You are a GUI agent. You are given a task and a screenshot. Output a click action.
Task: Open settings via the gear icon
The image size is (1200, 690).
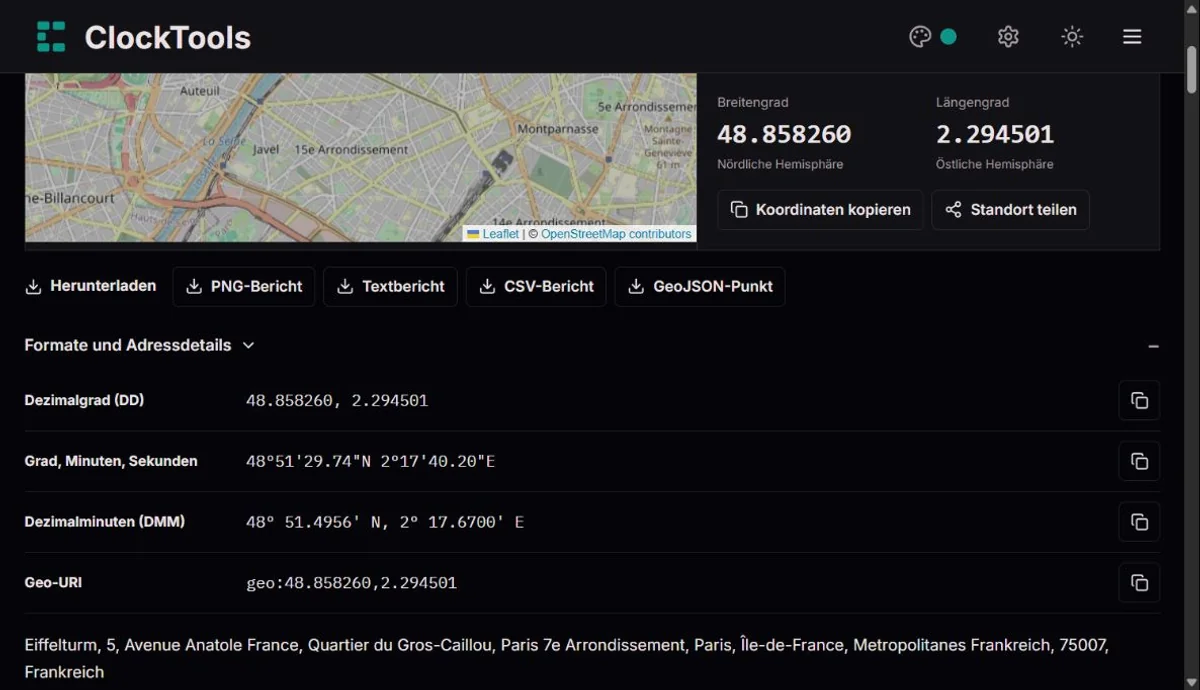click(x=1008, y=37)
